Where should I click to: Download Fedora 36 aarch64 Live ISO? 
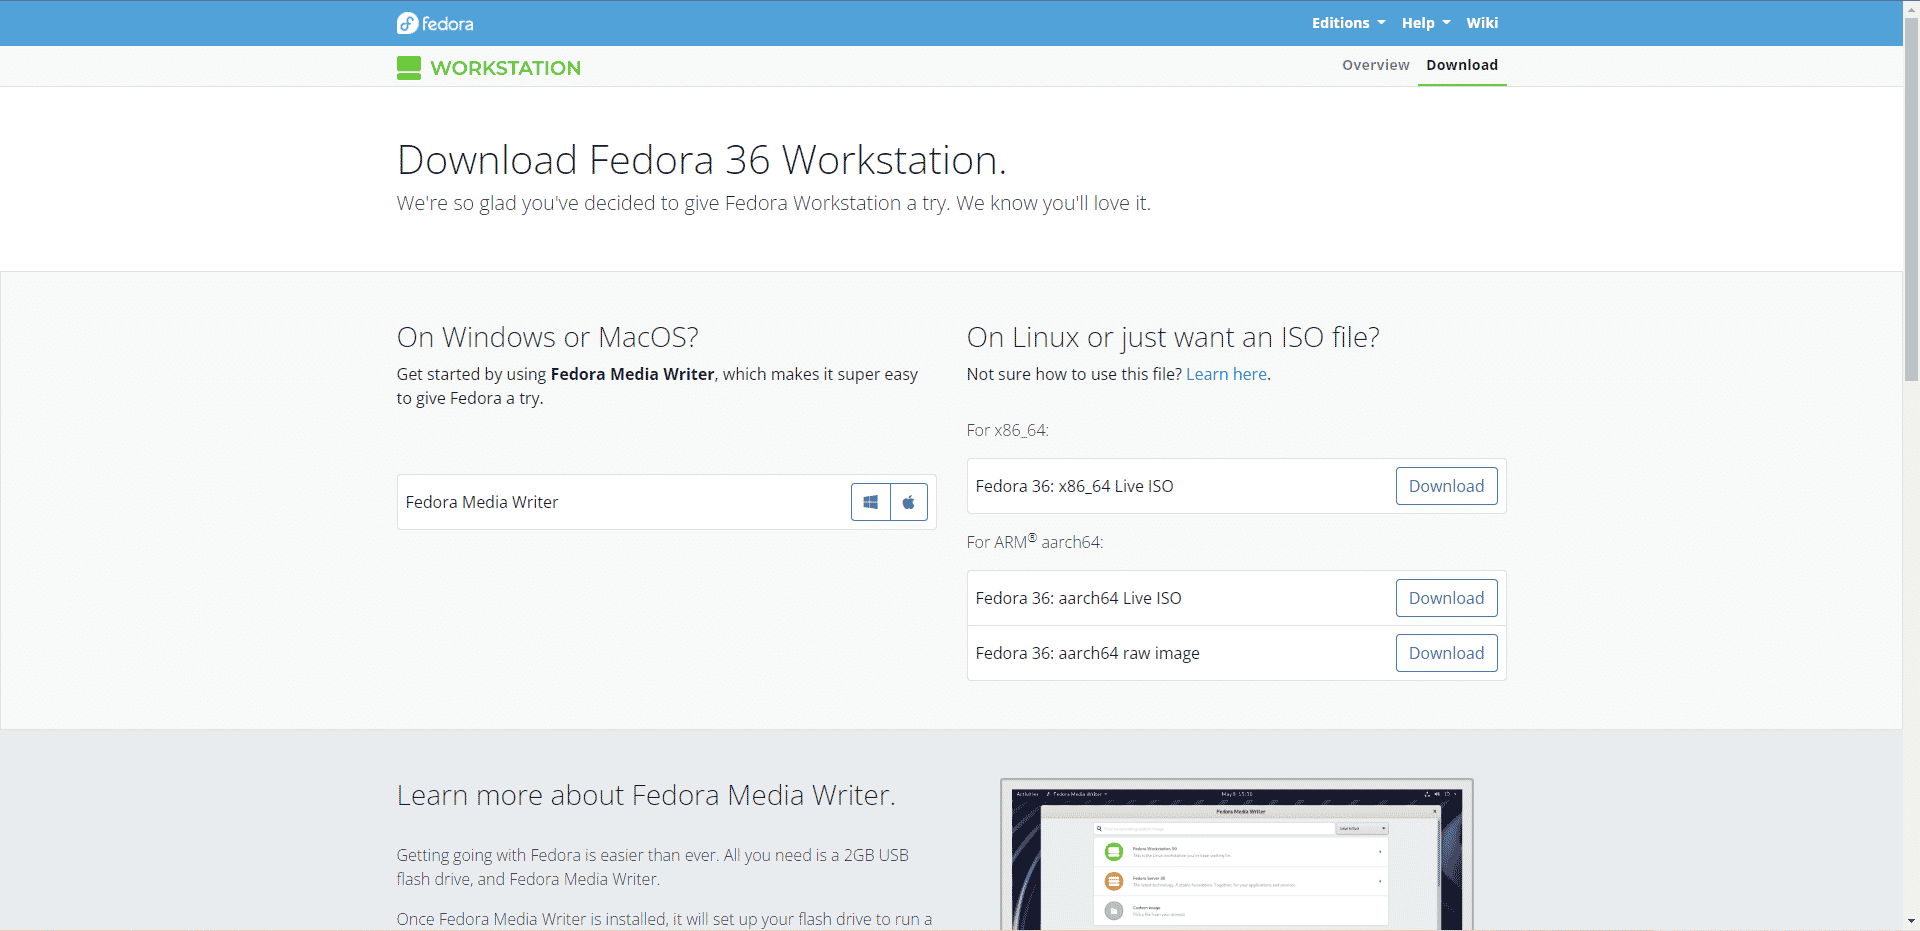(x=1446, y=598)
